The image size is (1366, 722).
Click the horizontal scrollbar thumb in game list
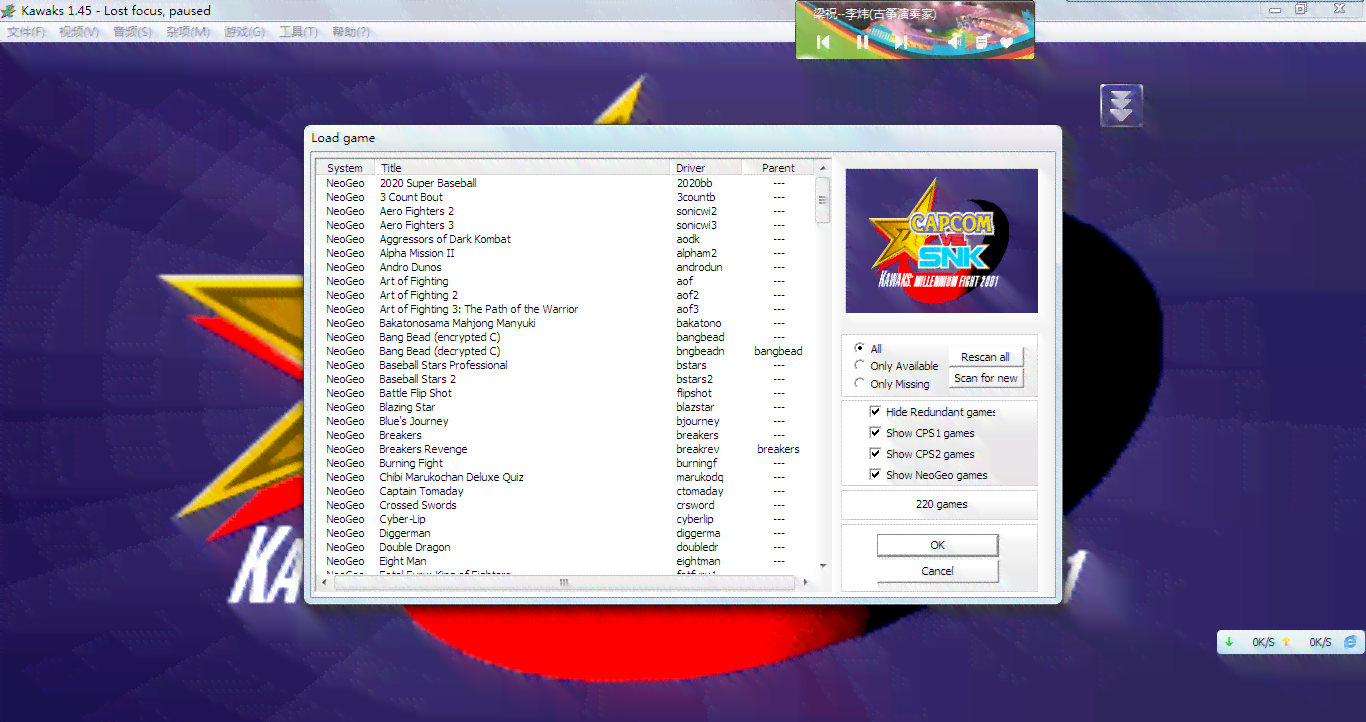point(564,582)
